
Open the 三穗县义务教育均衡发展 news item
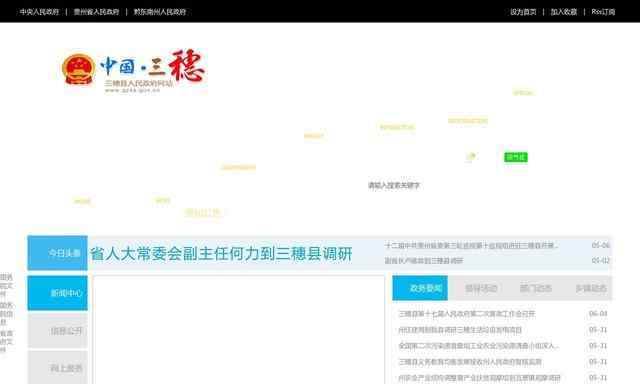[x=470, y=362]
